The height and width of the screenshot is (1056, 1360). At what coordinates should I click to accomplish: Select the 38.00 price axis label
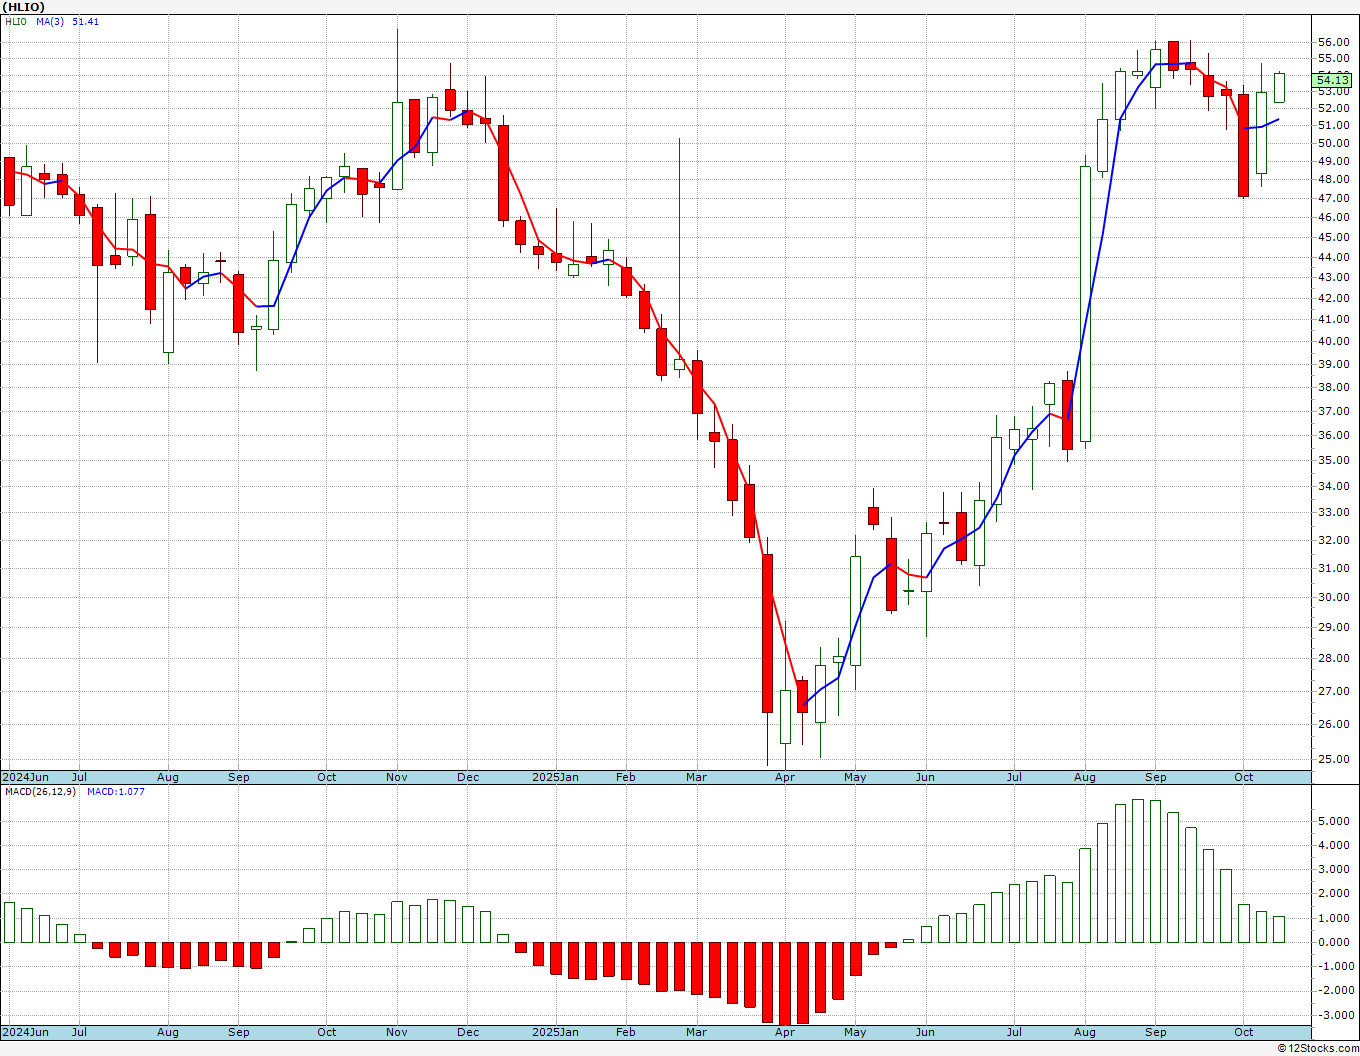(1333, 387)
